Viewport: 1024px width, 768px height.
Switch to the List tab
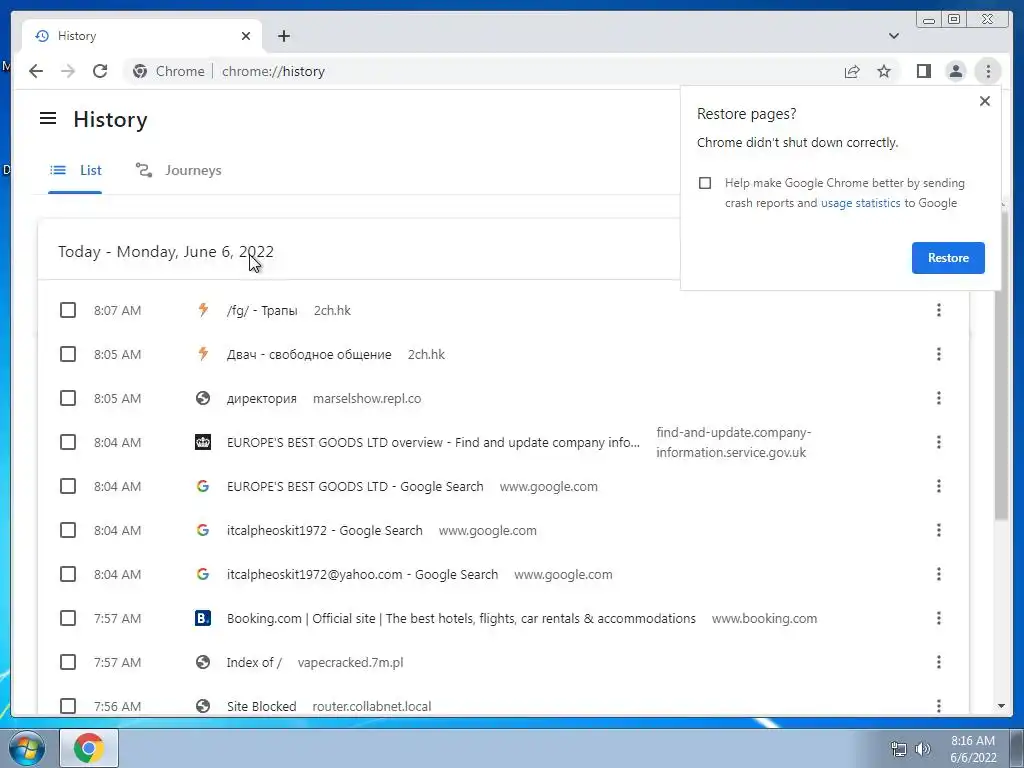[75, 170]
